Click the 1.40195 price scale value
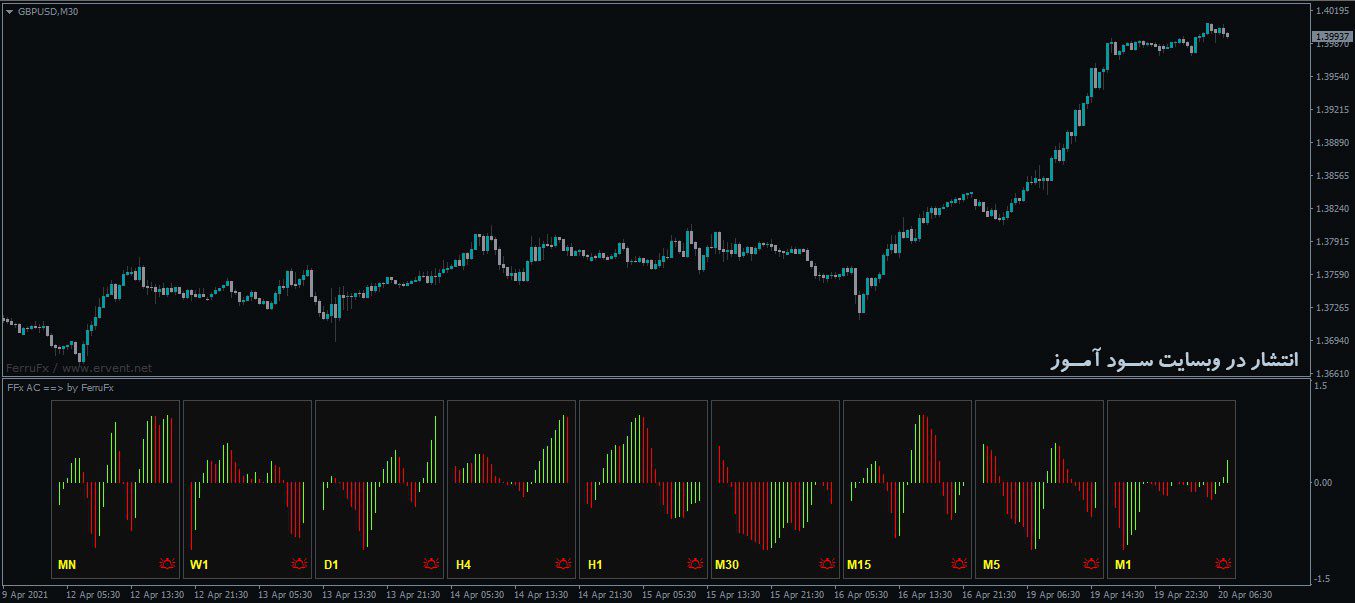 tap(1333, 11)
